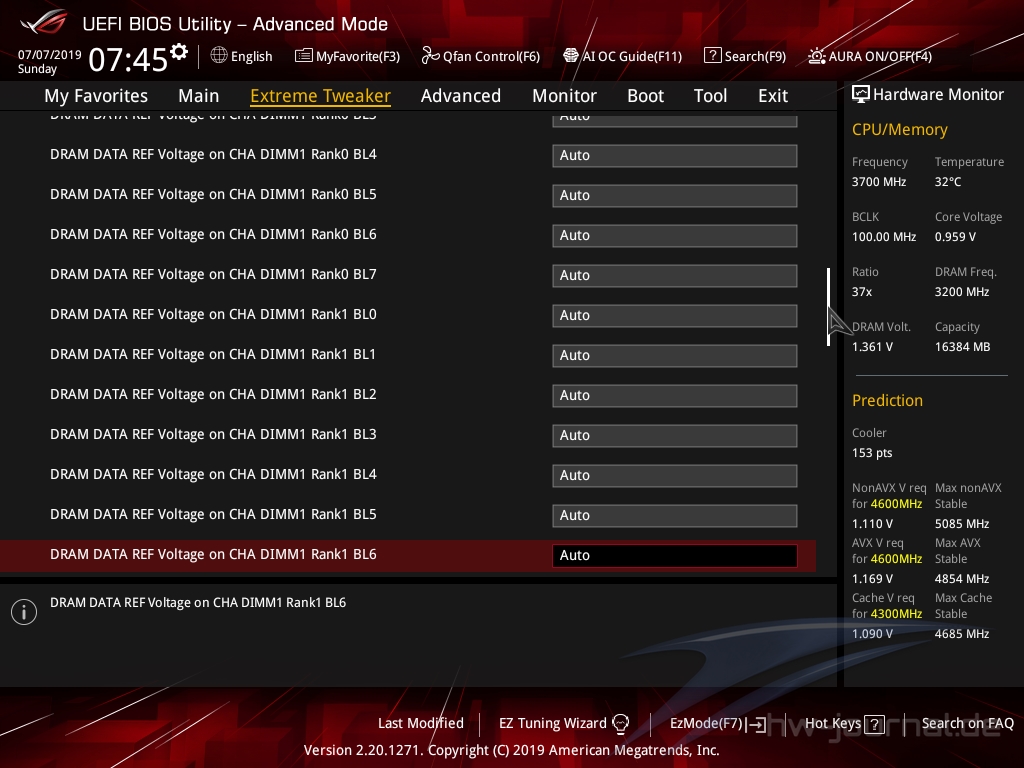Launch AI OC Guide(F11) text

point(632,57)
